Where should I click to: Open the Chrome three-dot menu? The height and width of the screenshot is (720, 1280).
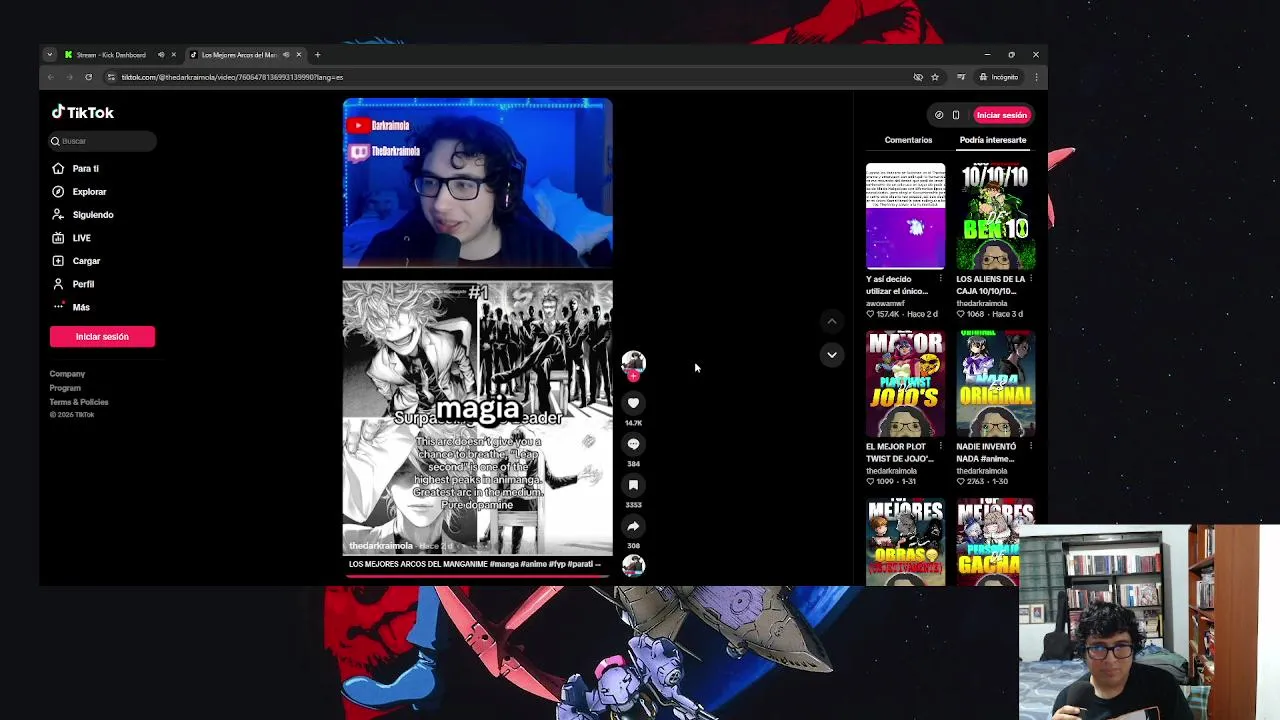(1036, 77)
